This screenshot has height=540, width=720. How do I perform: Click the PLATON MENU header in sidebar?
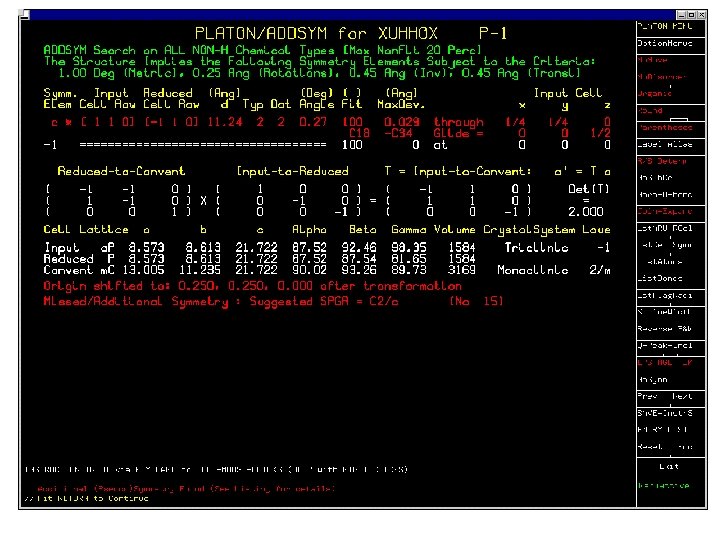click(x=665, y=26)
